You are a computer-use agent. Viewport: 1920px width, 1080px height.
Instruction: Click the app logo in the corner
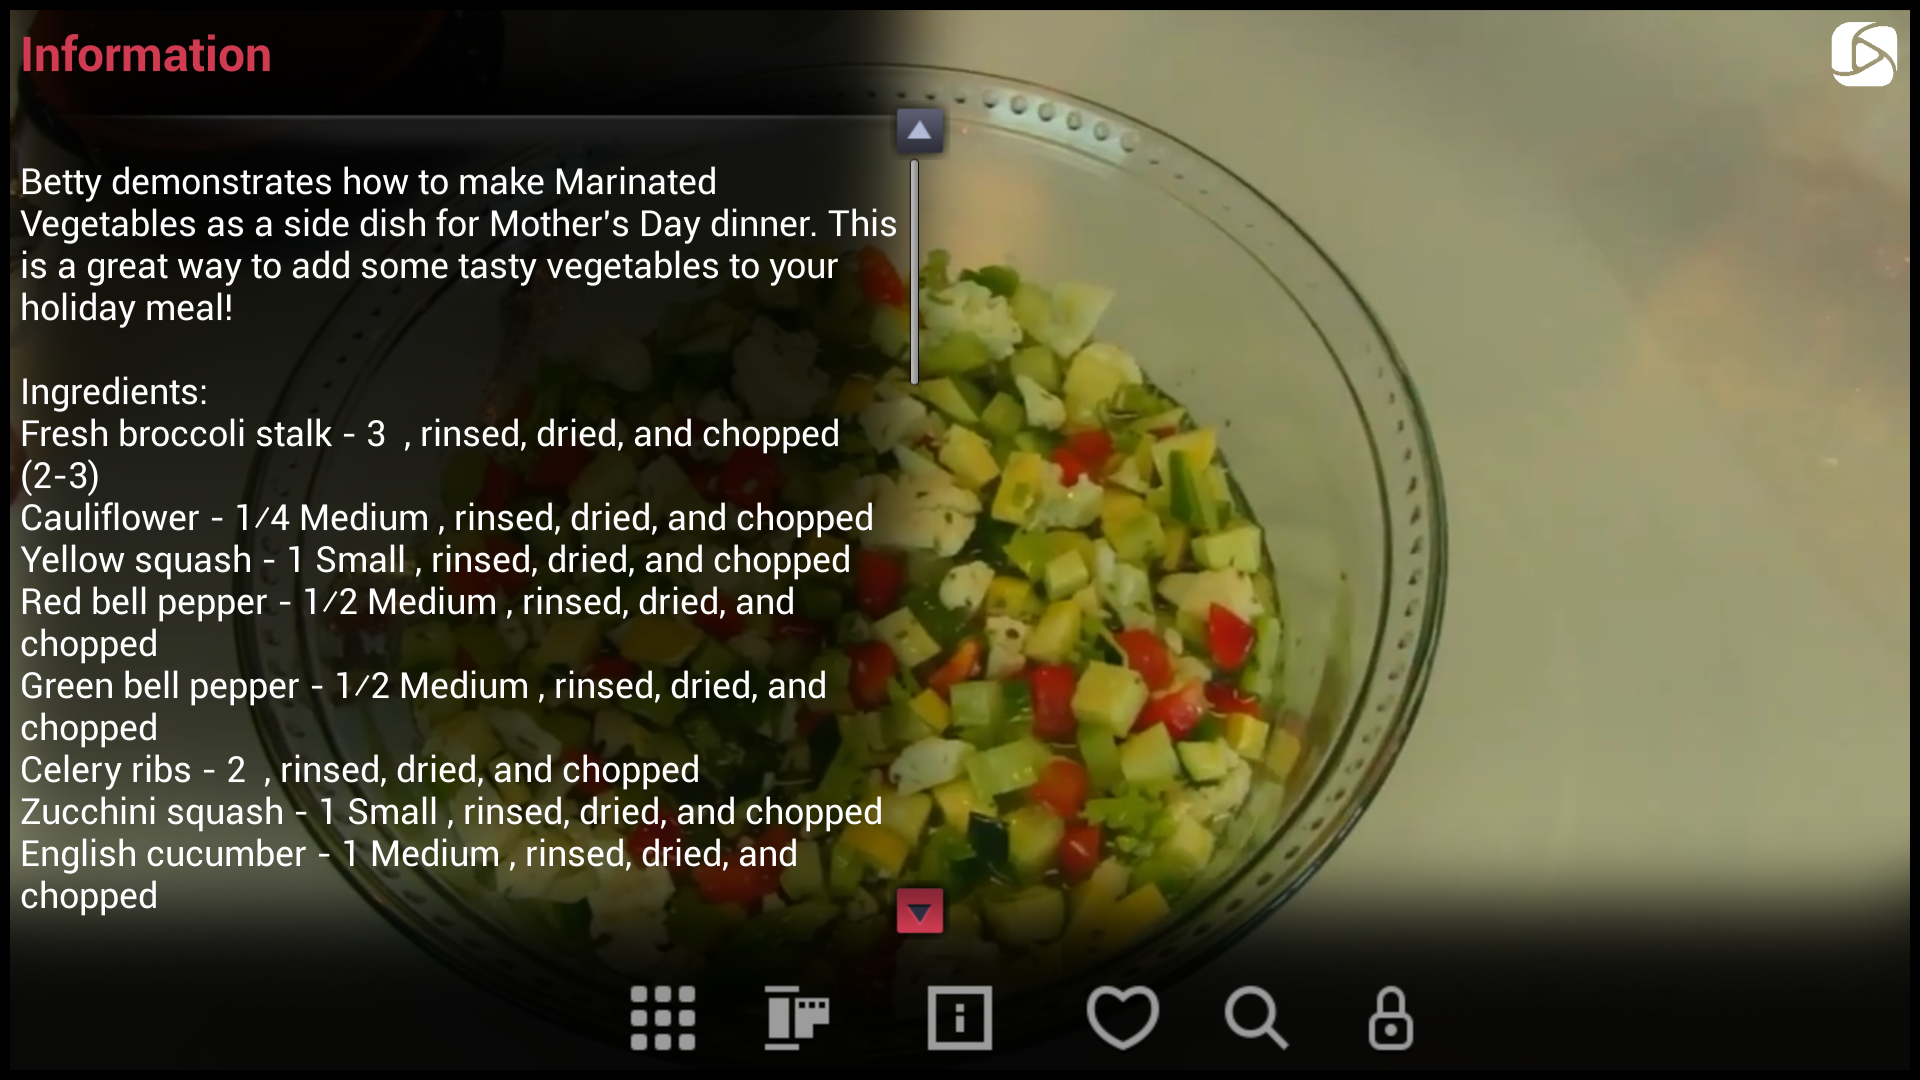1863,54
